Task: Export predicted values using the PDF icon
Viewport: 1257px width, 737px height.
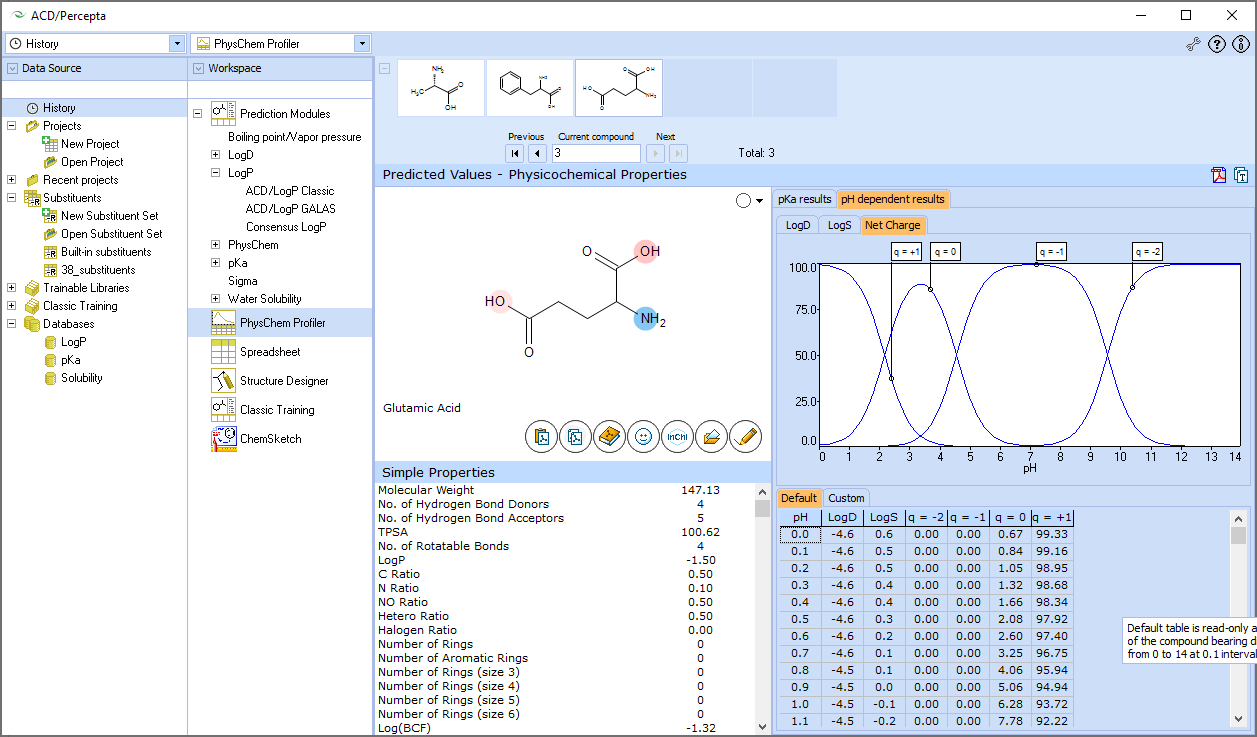Action: 1218,174
